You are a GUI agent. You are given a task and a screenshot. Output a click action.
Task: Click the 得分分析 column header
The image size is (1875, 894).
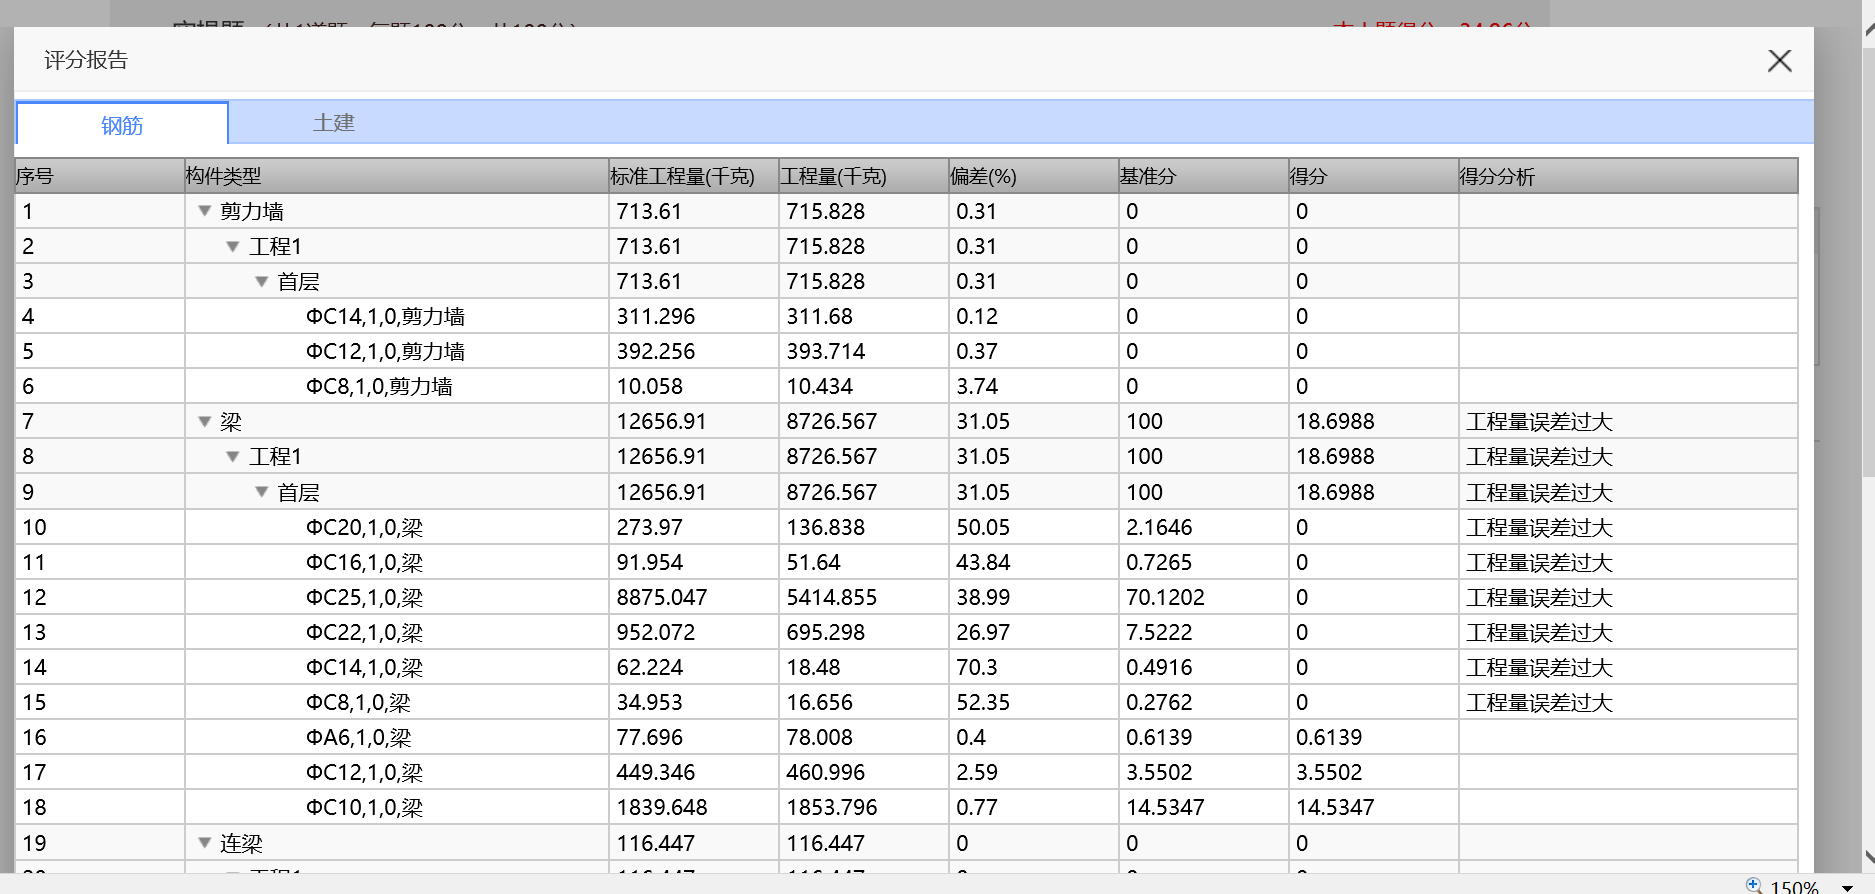(x=1628, y=176)
